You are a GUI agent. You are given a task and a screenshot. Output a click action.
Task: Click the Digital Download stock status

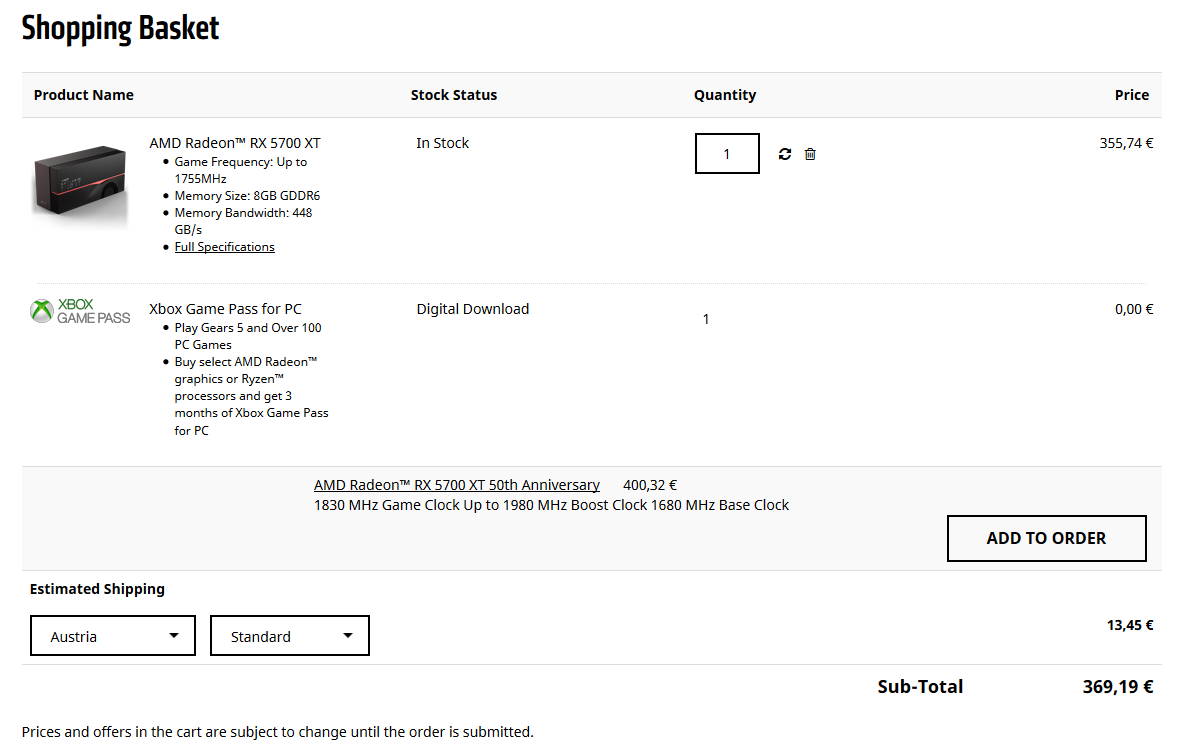[x=473, y=309]
